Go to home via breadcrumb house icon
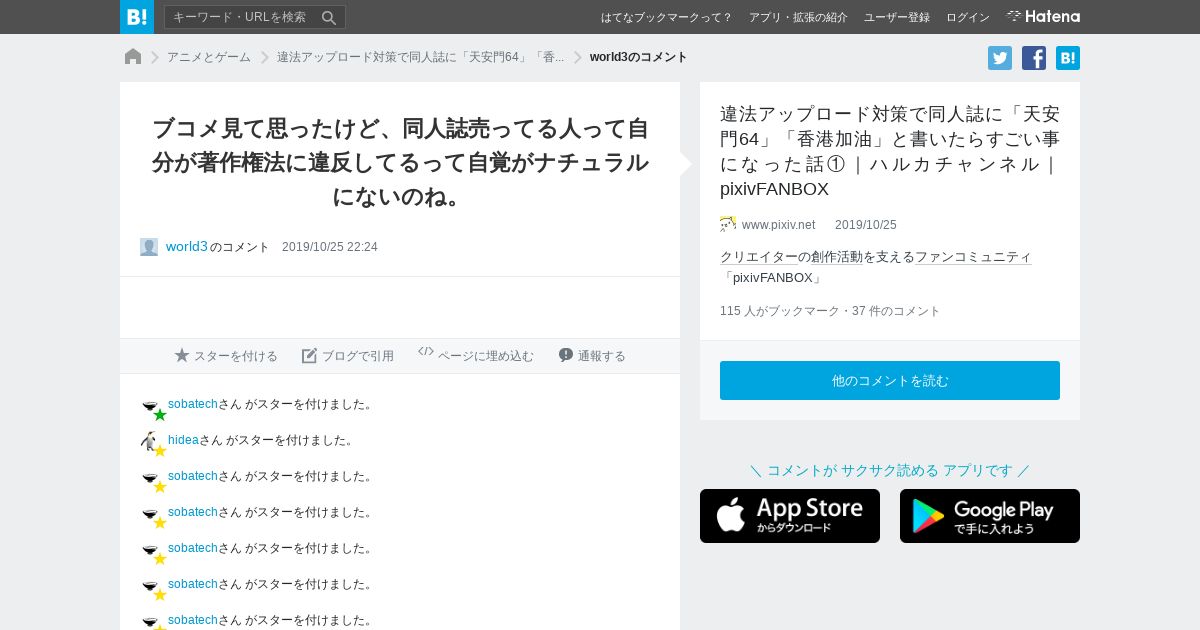Screen dimensions: 1200x630 coord(133,57)
